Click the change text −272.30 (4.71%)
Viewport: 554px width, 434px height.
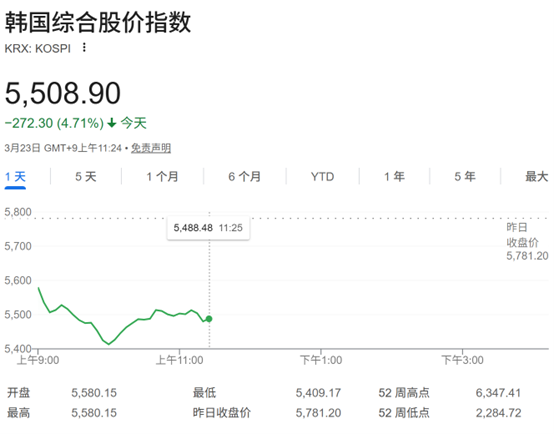point(54,123)
